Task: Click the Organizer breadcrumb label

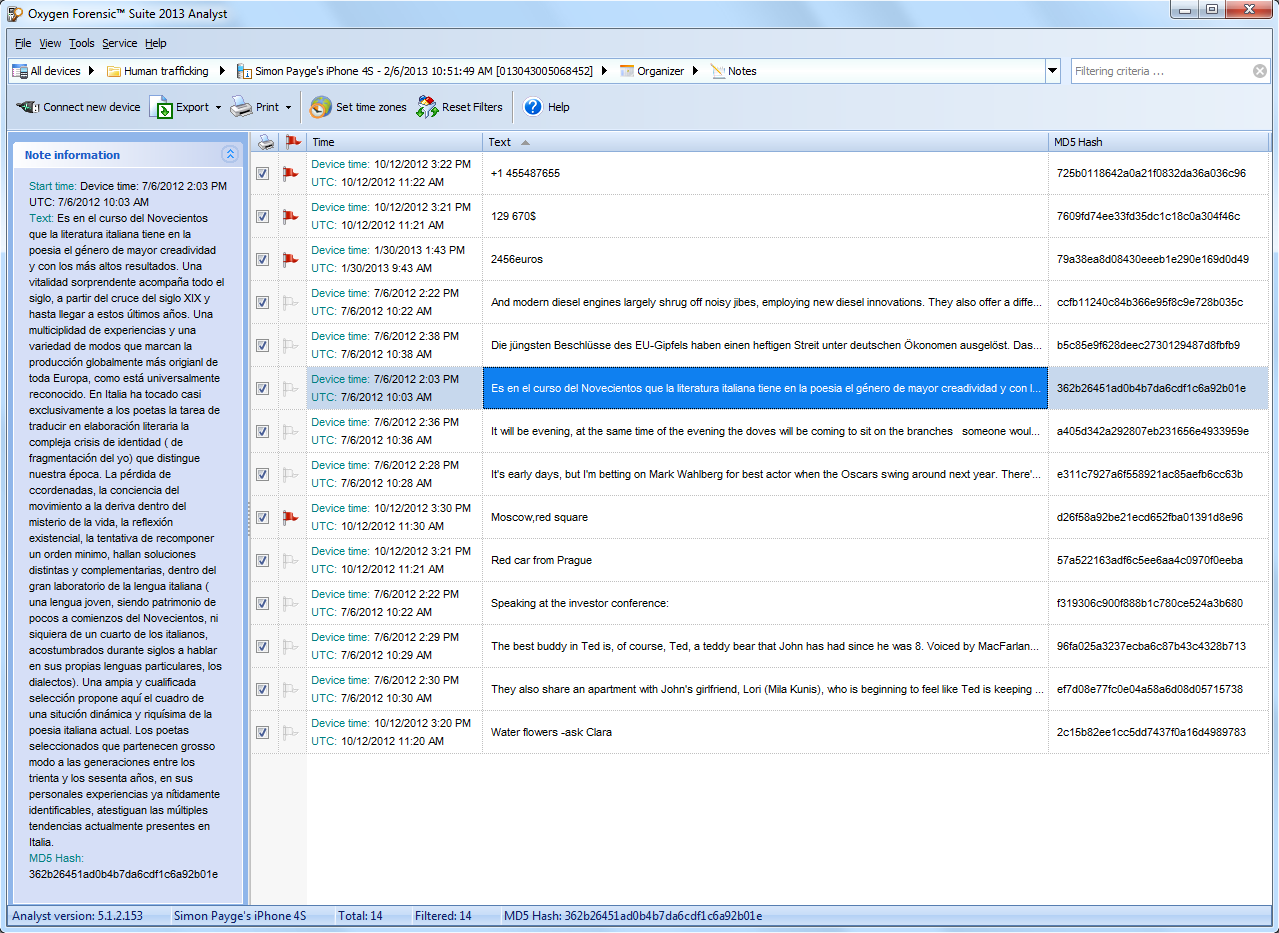Action: [661, 71]
